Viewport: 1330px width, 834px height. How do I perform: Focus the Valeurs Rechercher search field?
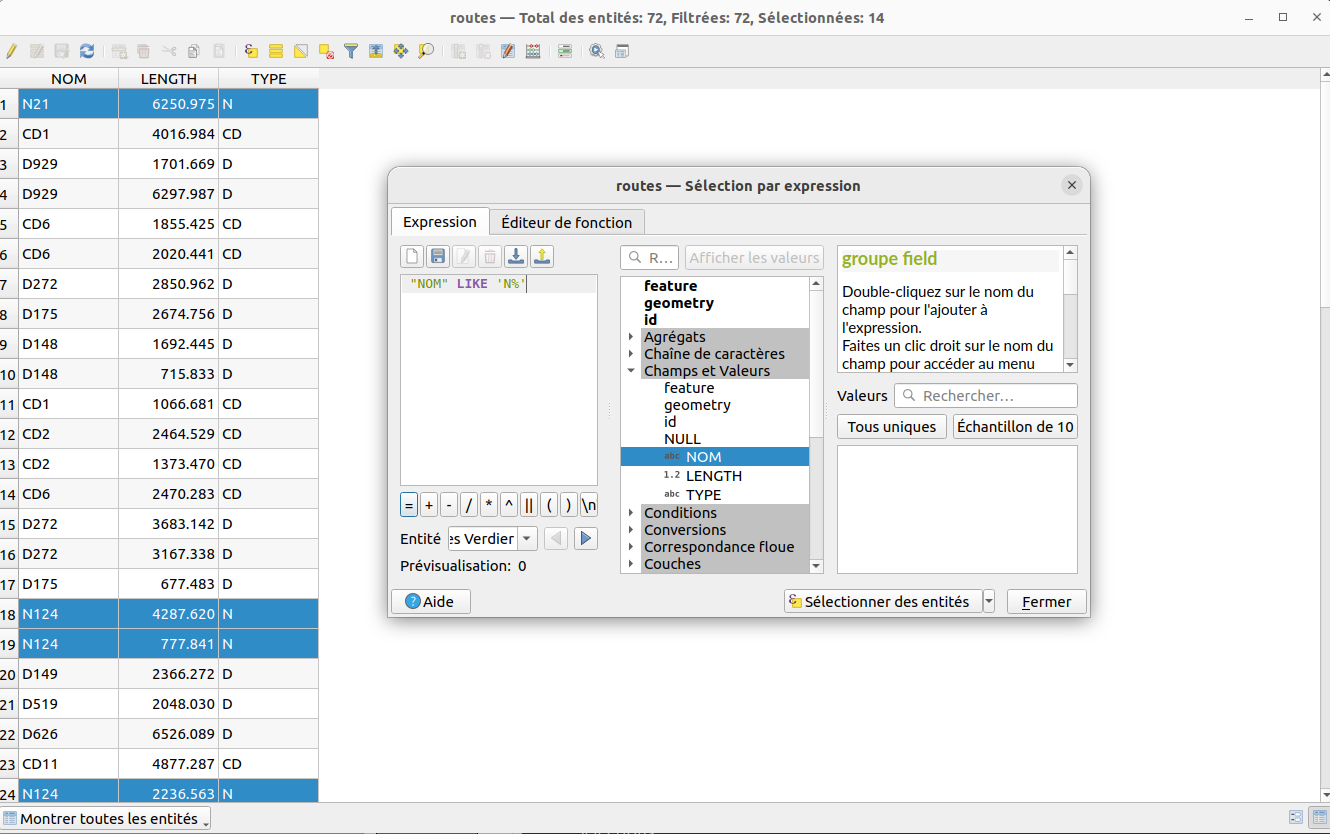click(x=986, y=396)
